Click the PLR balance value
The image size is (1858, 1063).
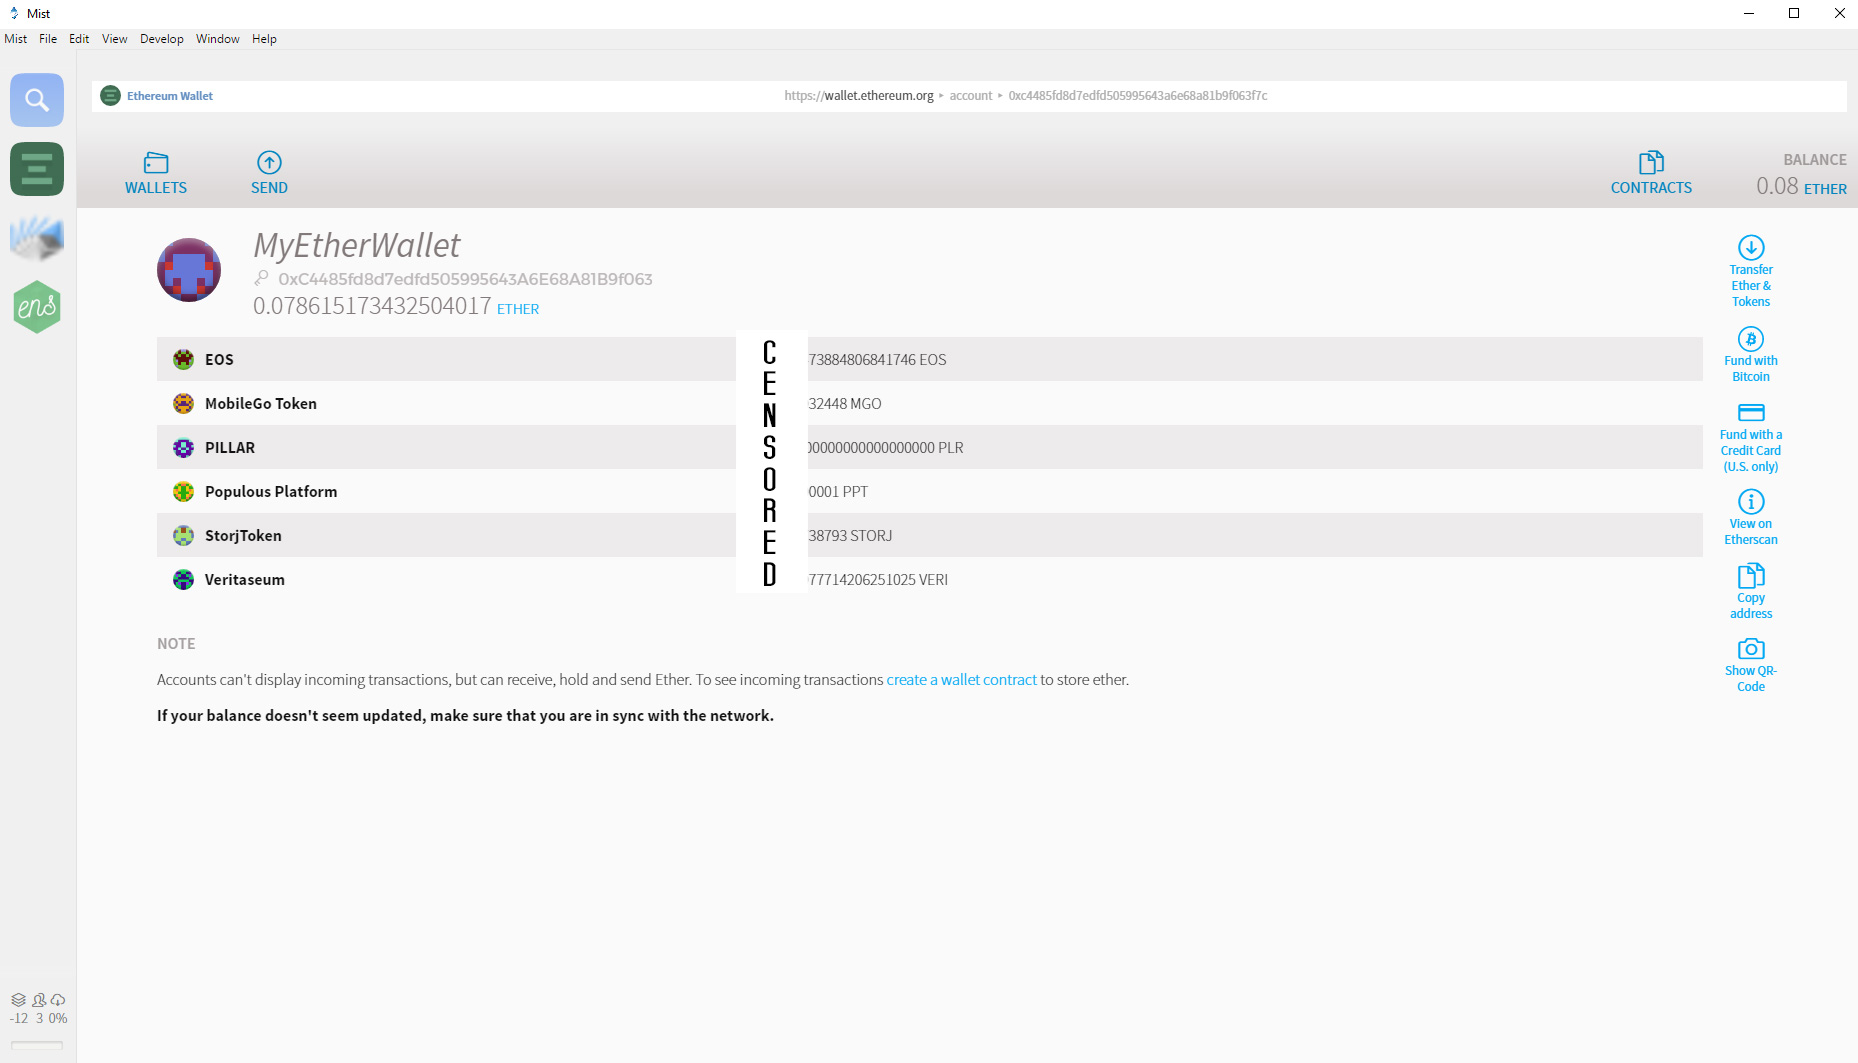[x=886, y=448]
